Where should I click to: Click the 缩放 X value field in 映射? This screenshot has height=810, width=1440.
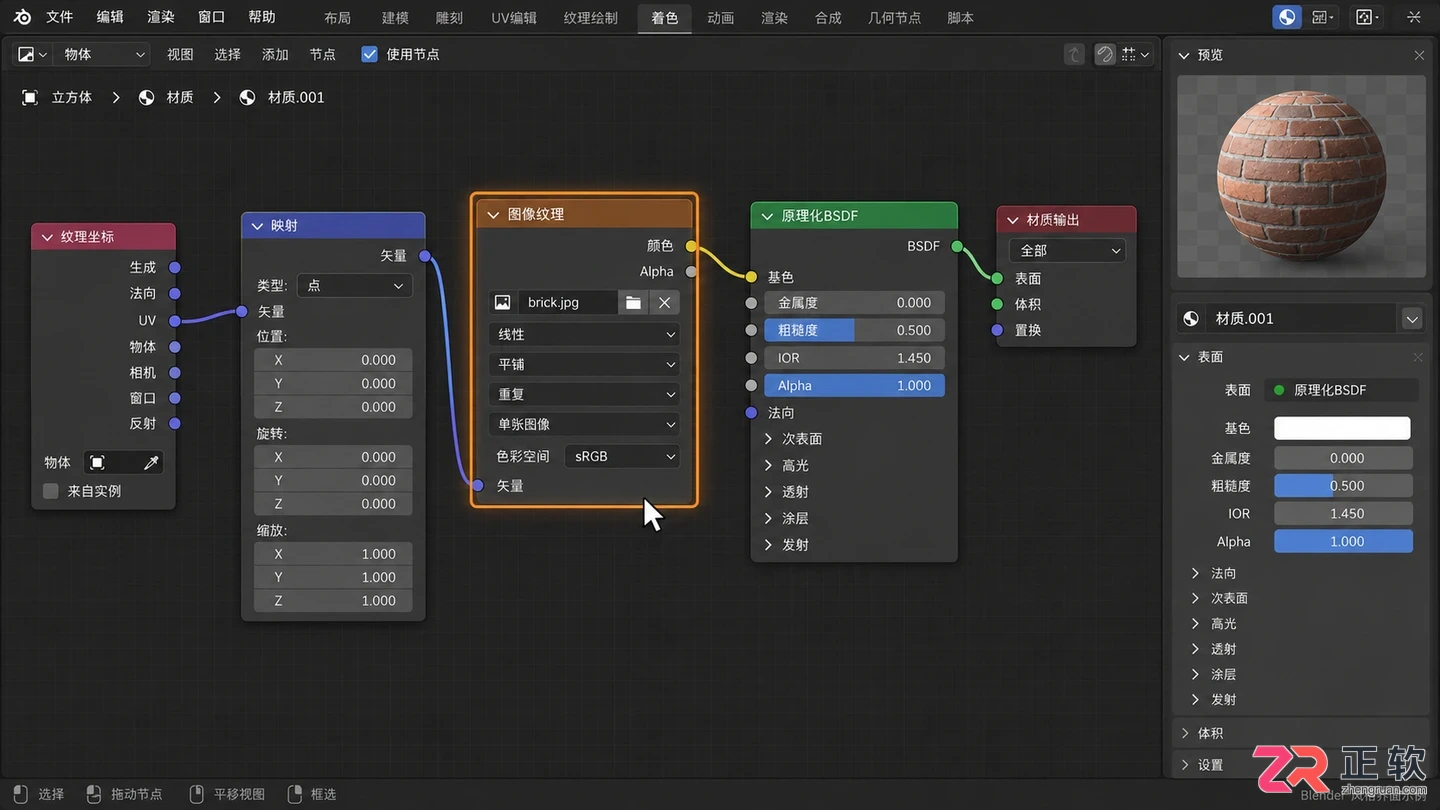pyautogui.click(x=333, y=554)
